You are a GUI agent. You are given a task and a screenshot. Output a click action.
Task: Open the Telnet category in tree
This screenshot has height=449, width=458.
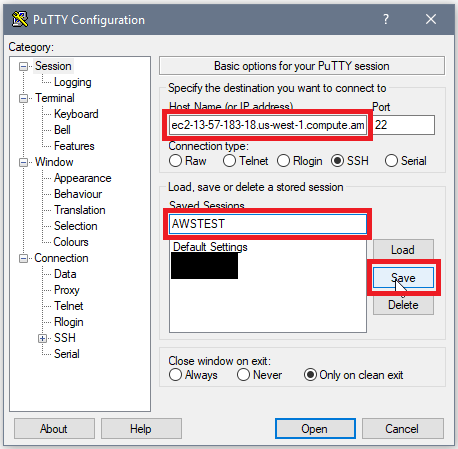69,306
